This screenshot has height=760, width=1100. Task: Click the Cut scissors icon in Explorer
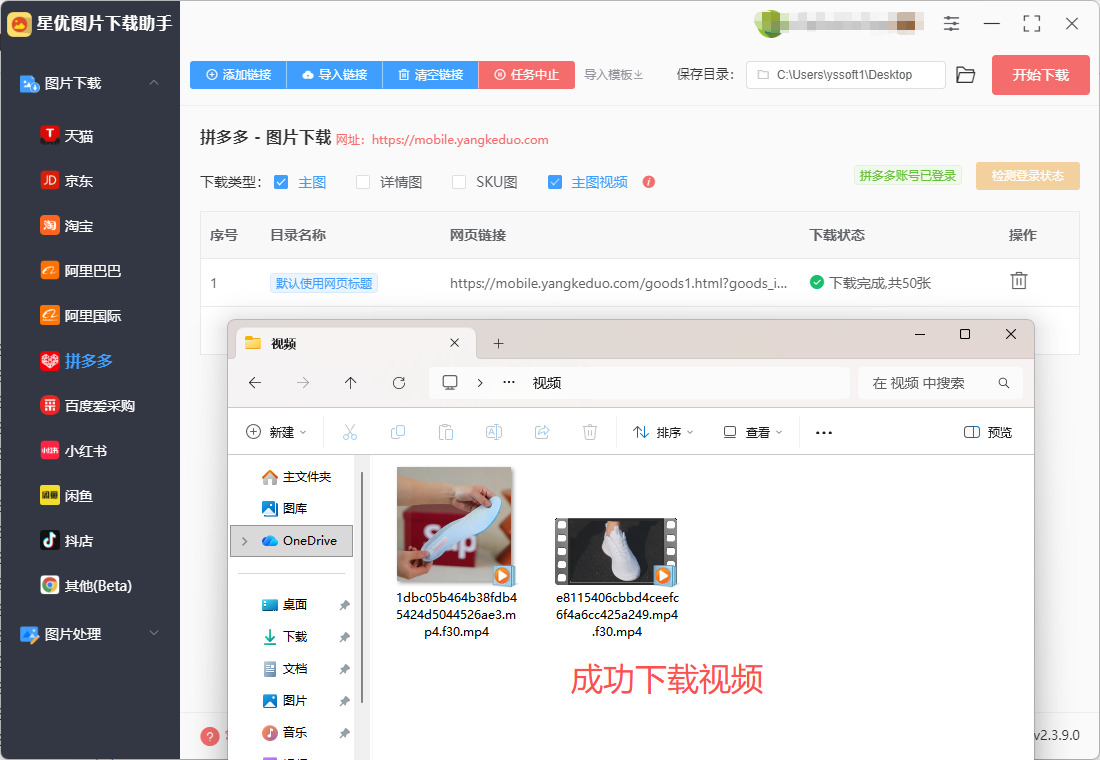(x=349, y=432)
